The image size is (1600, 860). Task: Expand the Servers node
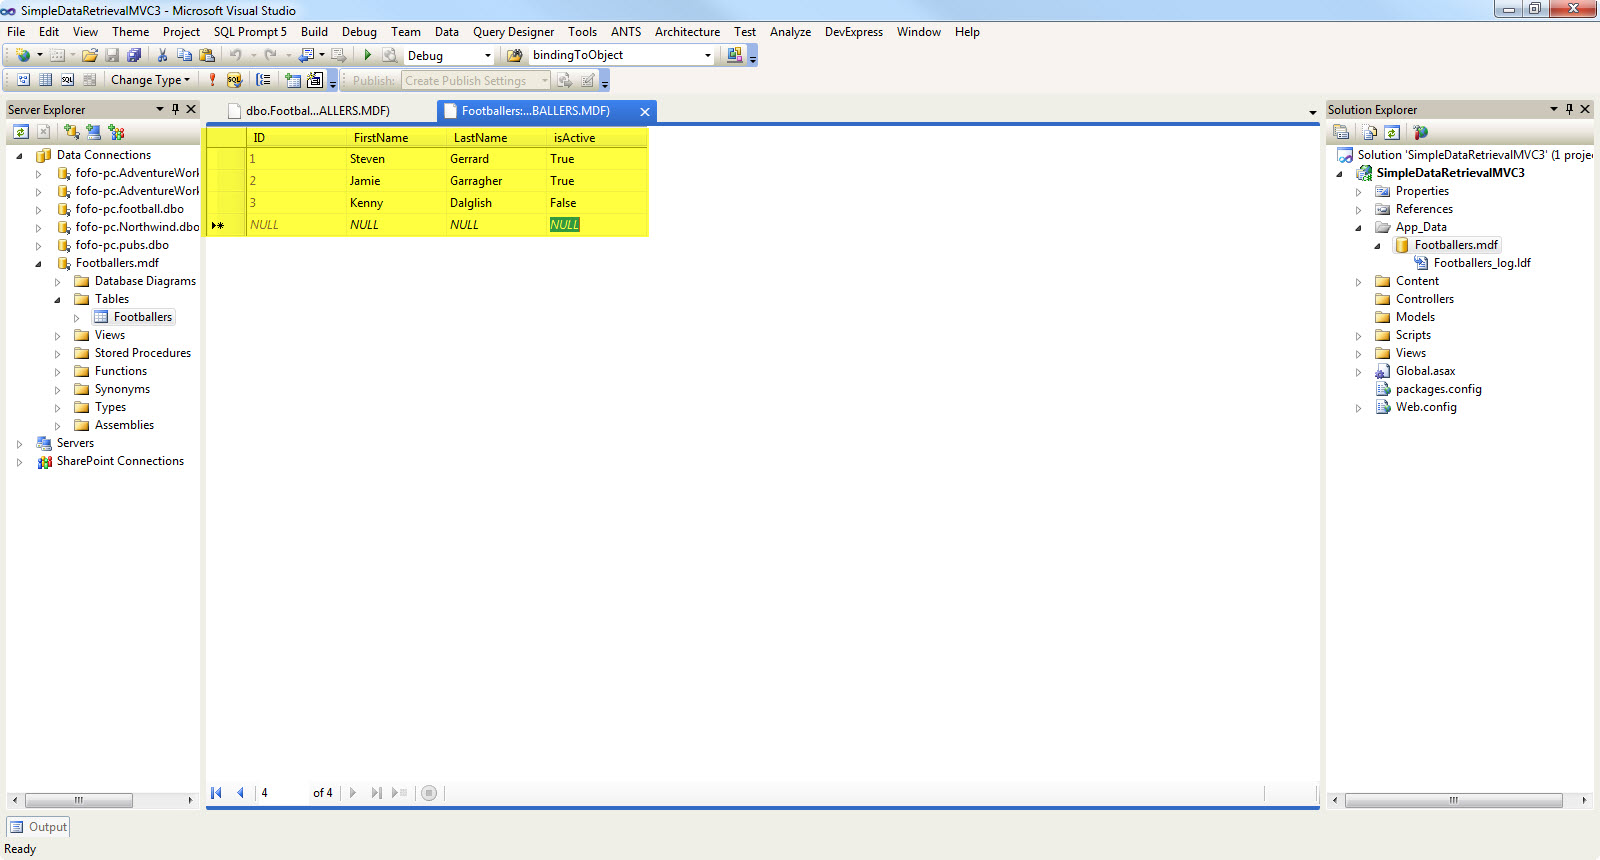(19, 444)
